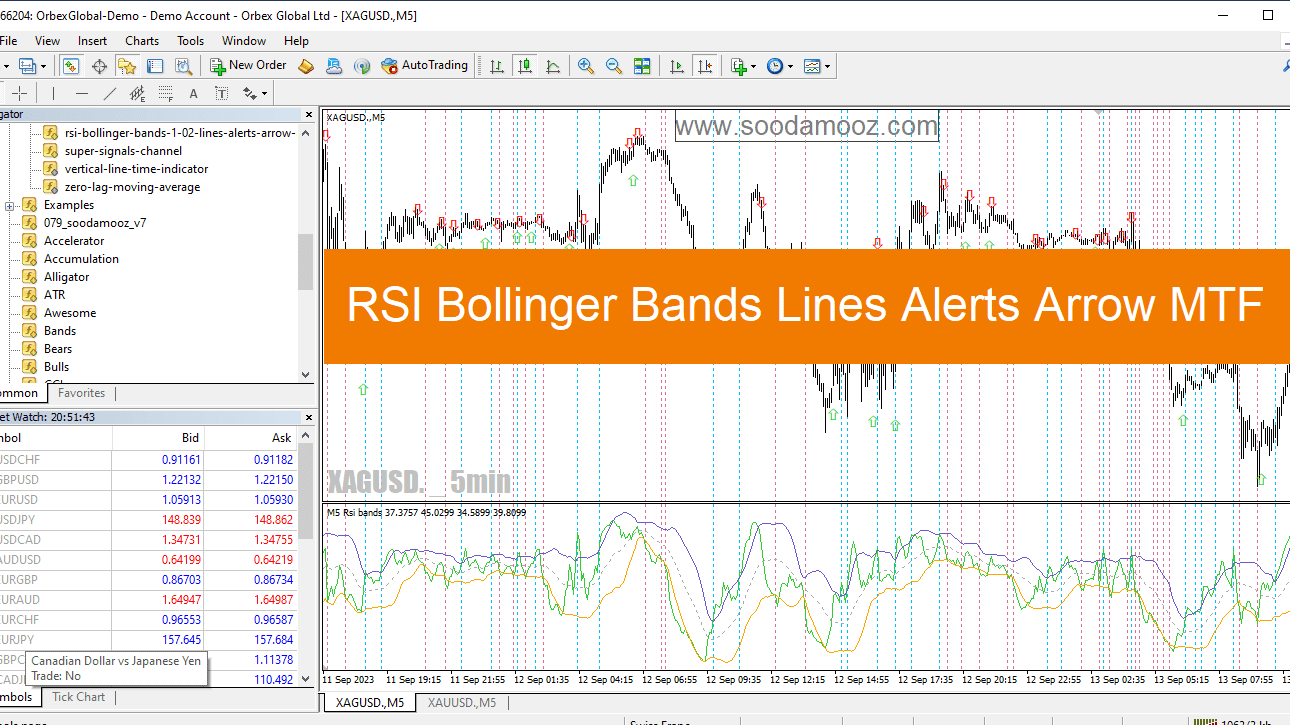Image resolution: width=1290 pixels, height=725 pixels.
Task: Select the line chart icon
Action: tap(553, 66)
